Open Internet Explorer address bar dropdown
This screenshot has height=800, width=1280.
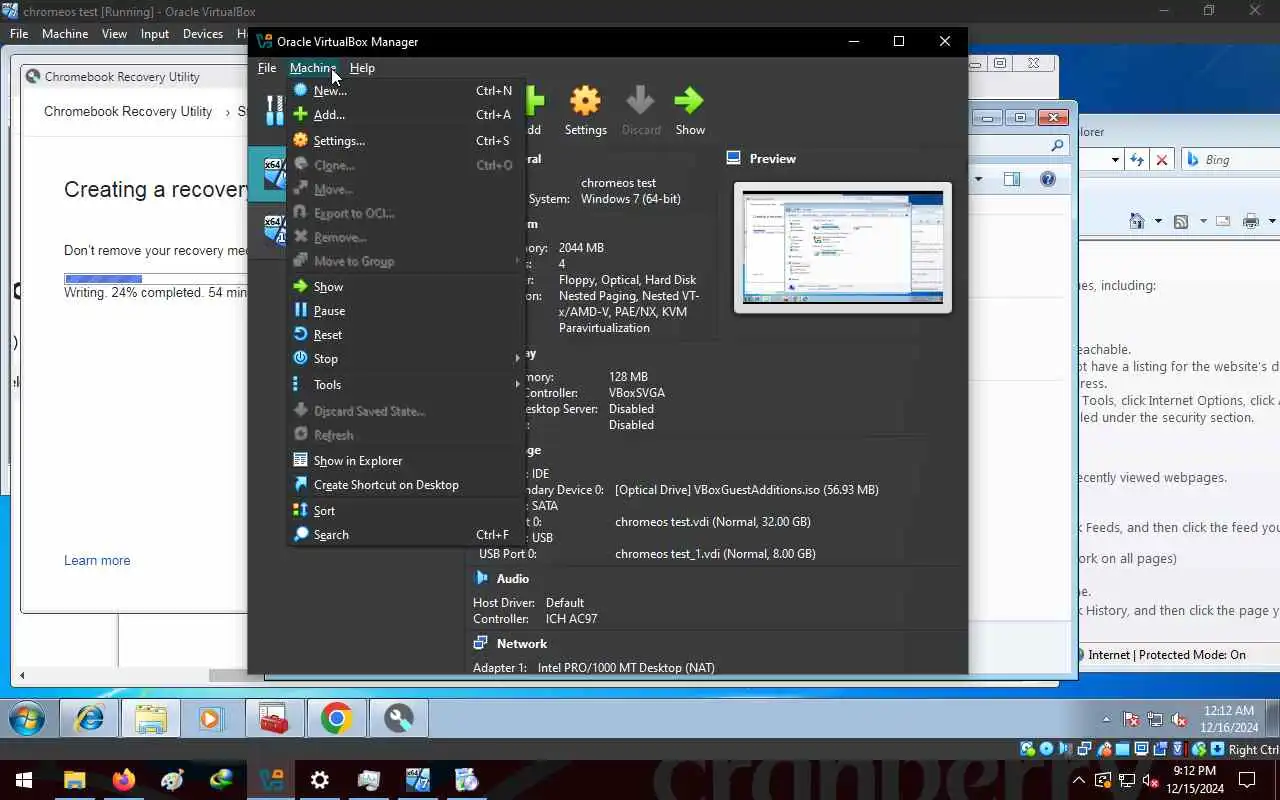[1115, 160]
